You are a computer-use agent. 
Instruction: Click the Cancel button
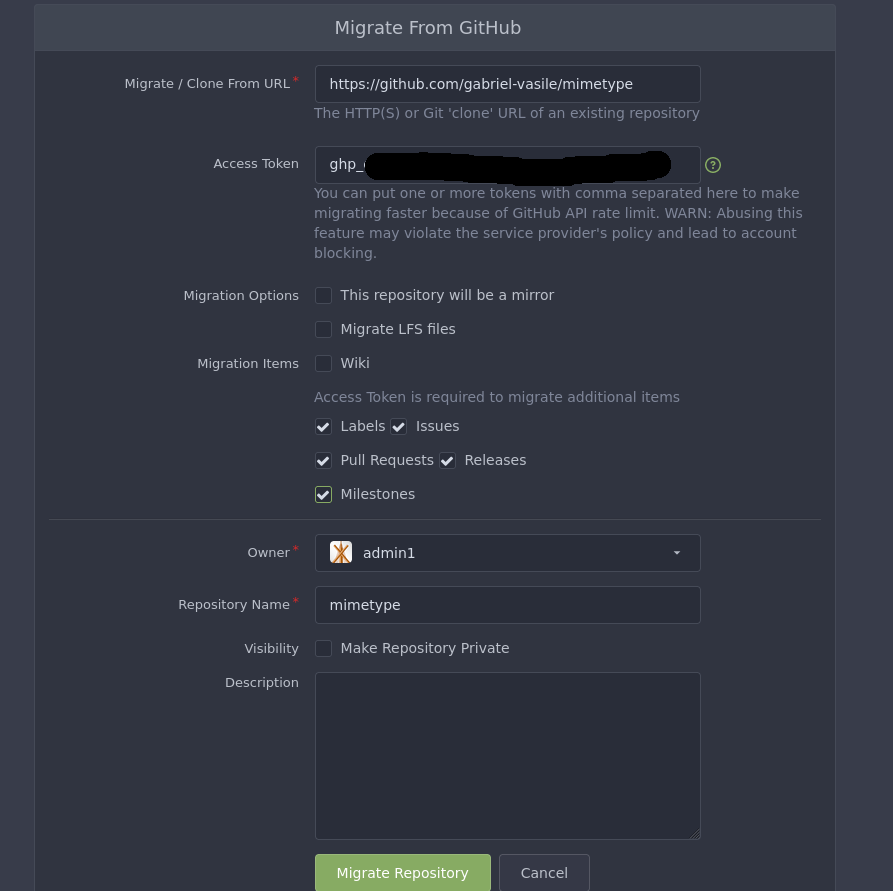coord(544,872)
